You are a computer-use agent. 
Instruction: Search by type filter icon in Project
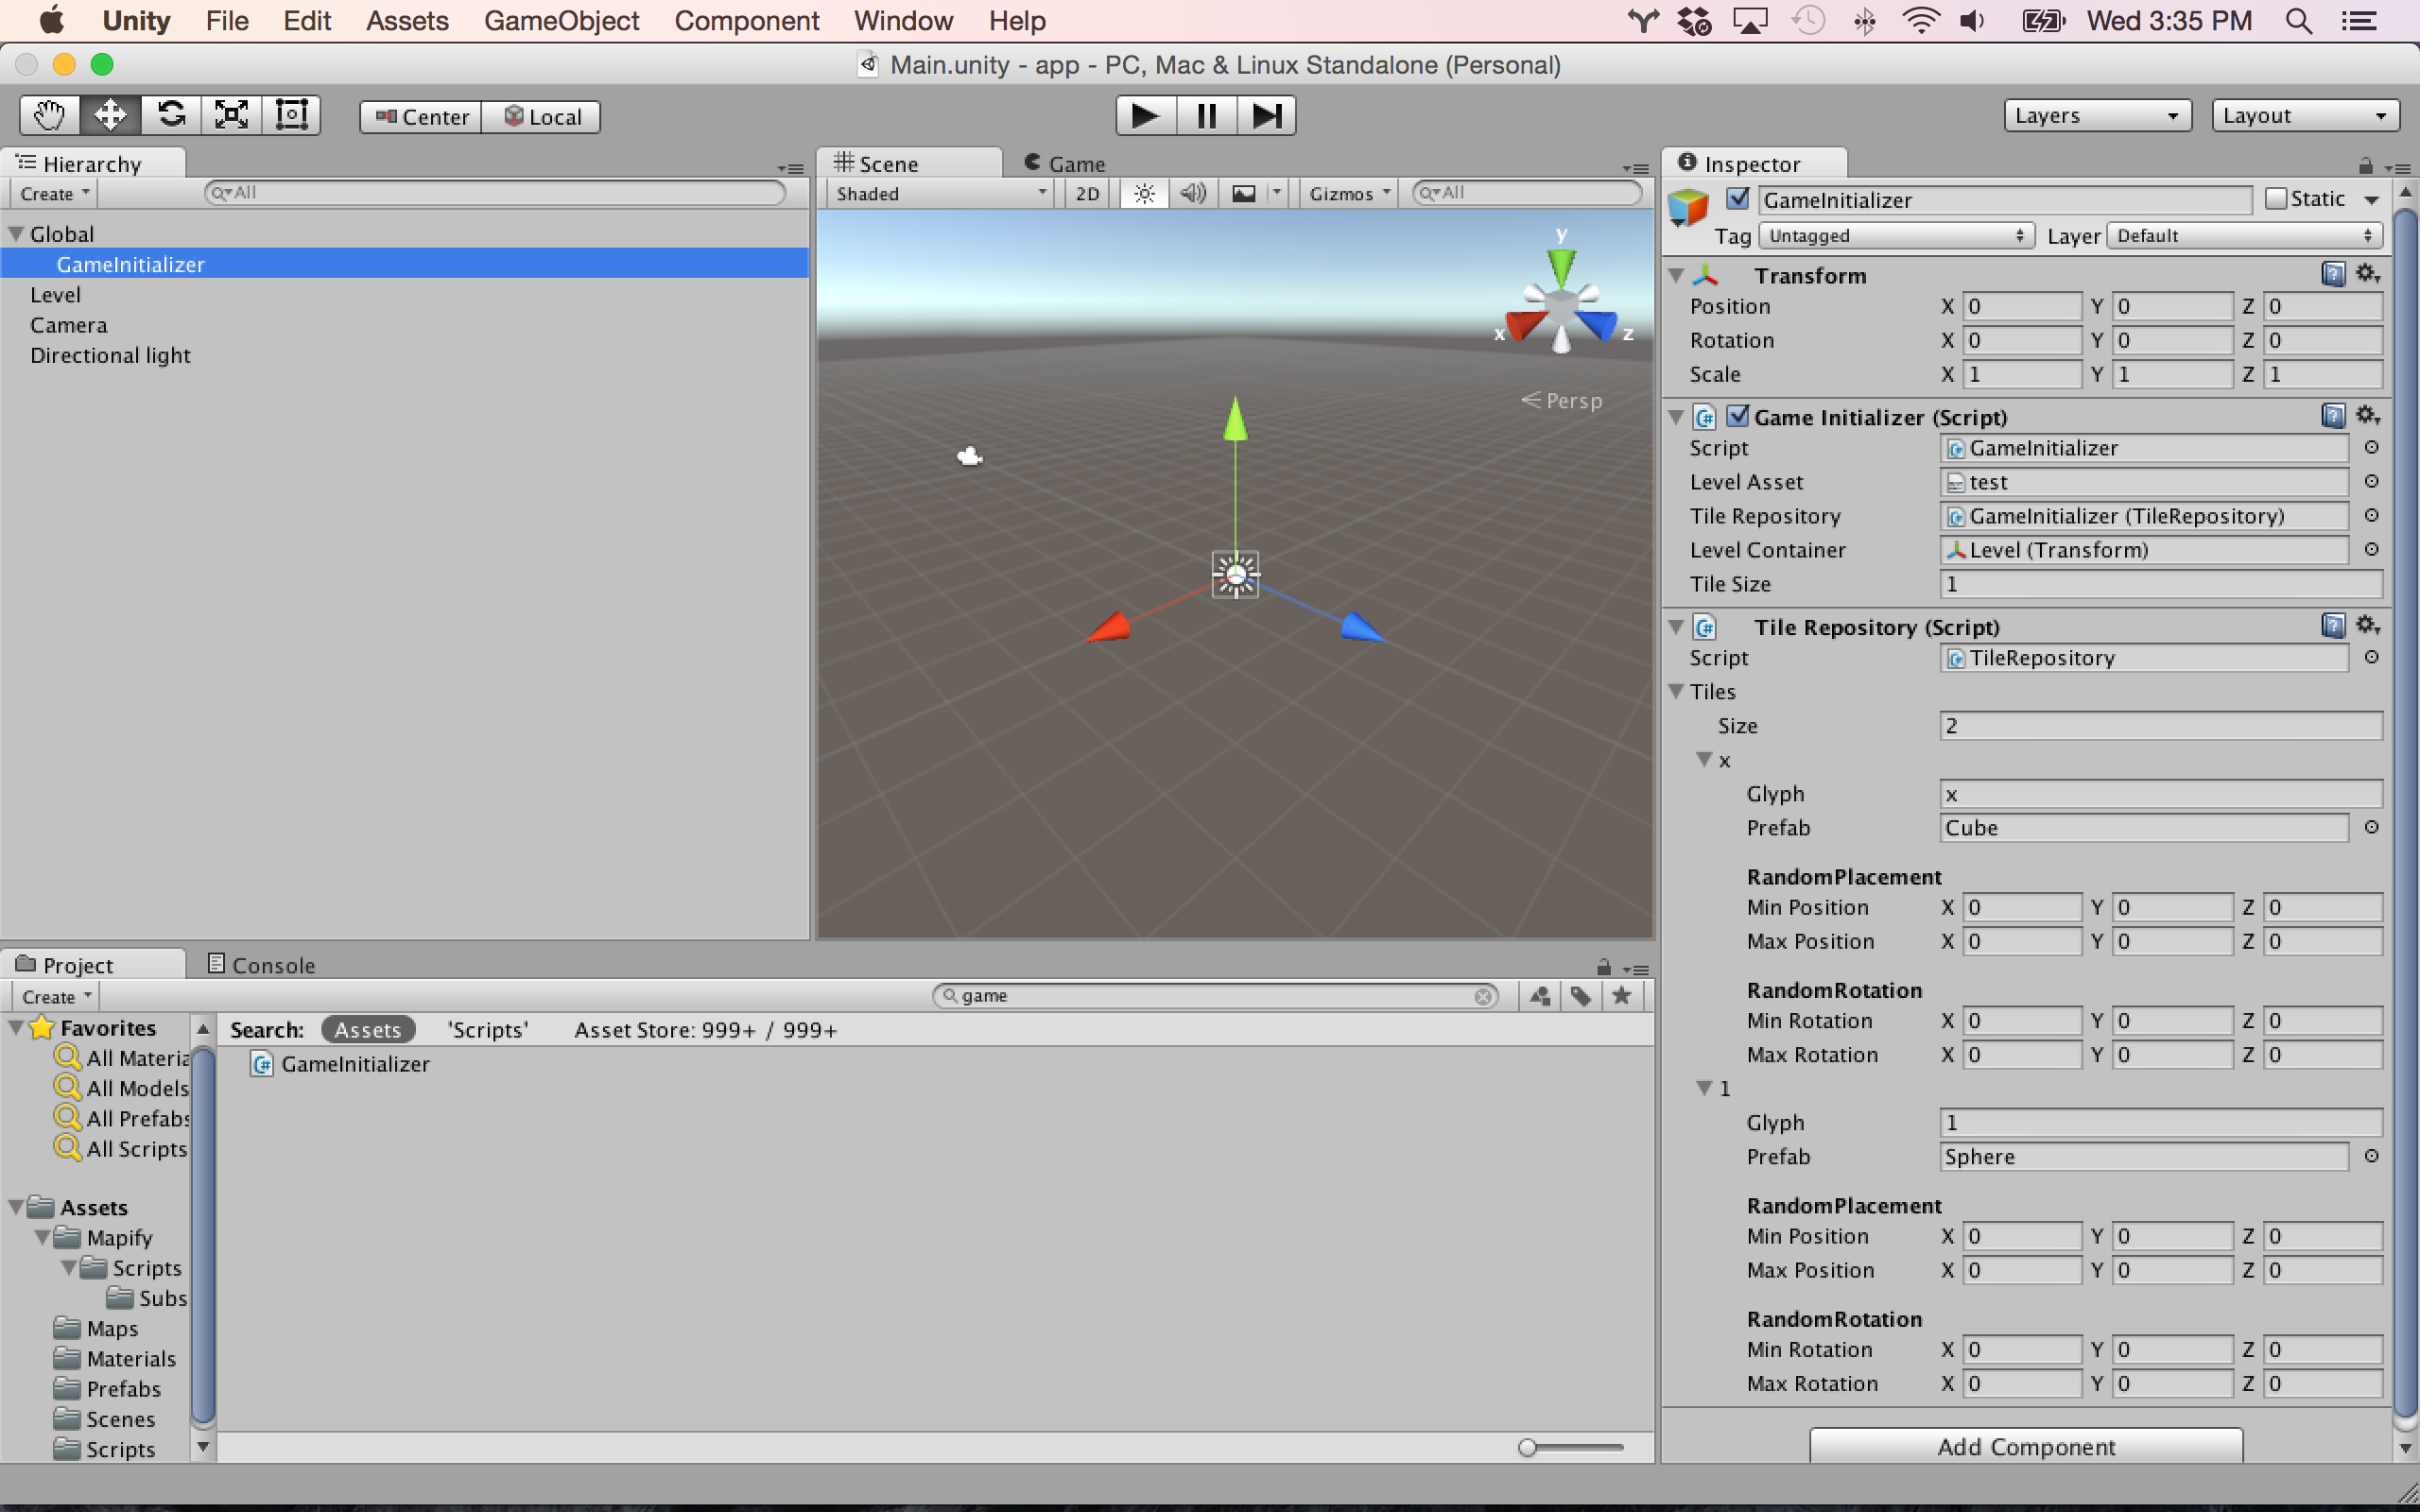(1540, 996)
